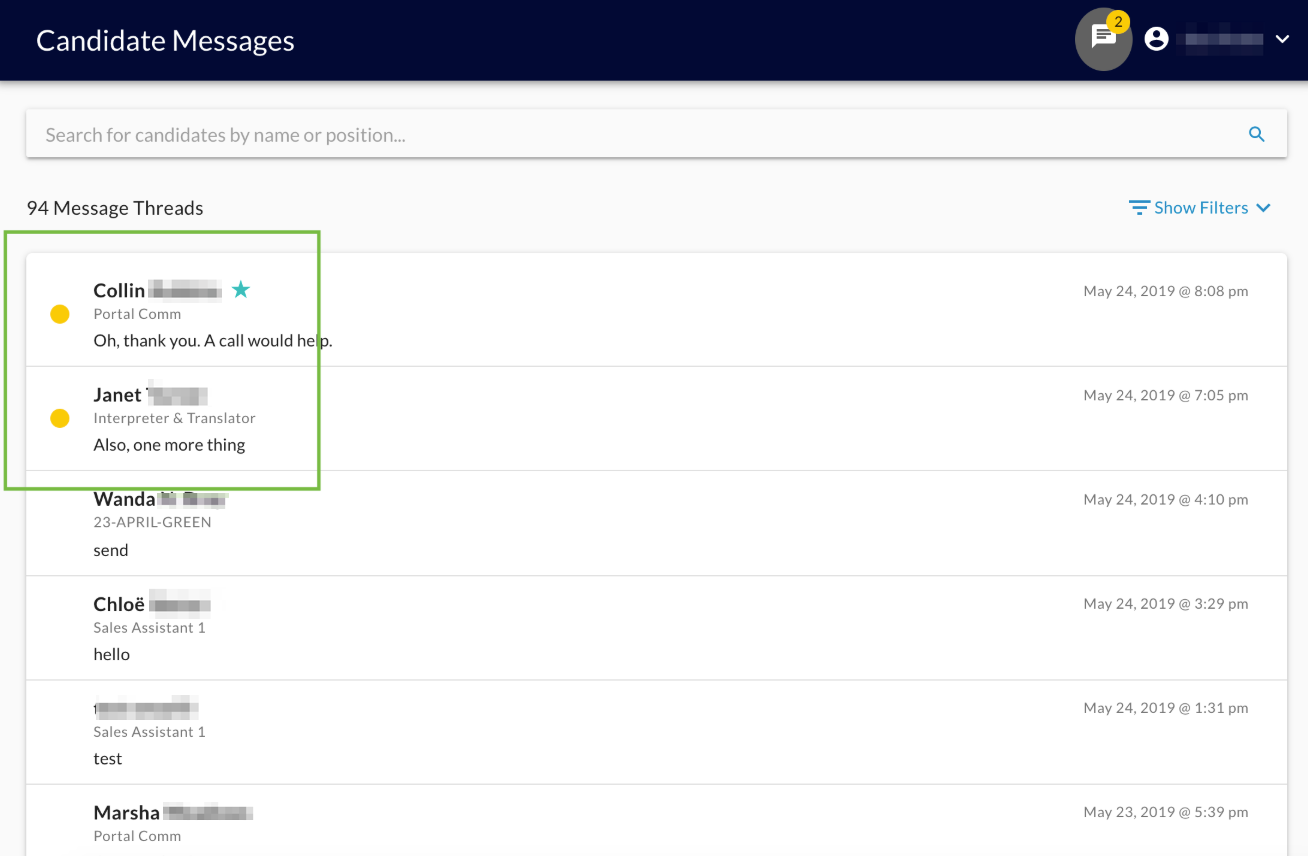
Task: Expand the account menu chevron in header
Action: coord(1283,40)
